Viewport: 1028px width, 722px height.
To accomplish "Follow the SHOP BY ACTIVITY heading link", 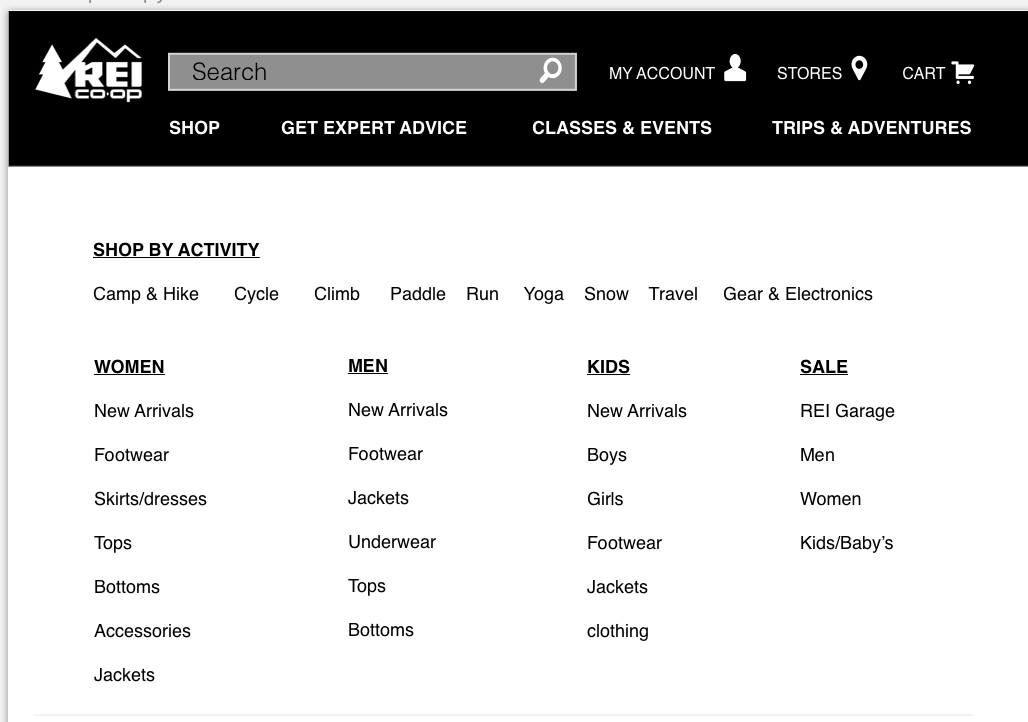I will [176, 250].
